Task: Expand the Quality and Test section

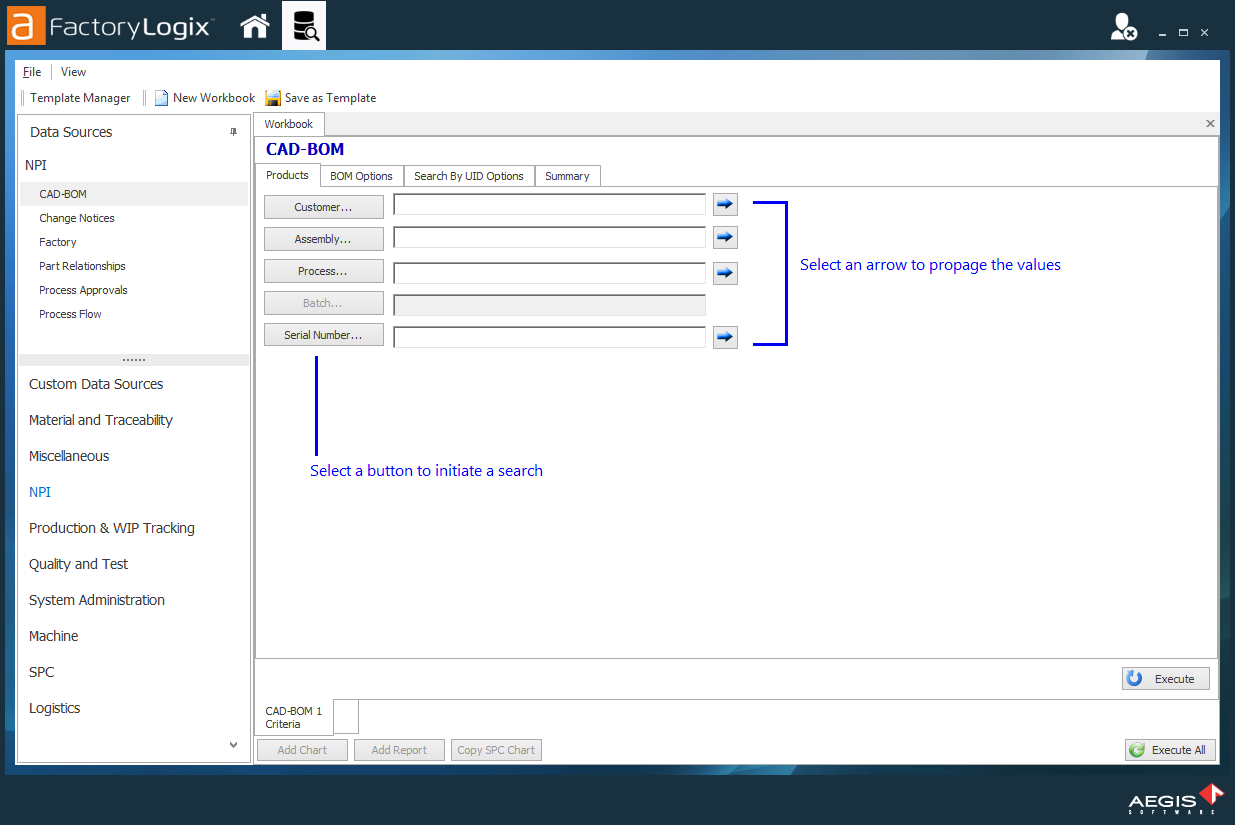Action: (78, 564)
